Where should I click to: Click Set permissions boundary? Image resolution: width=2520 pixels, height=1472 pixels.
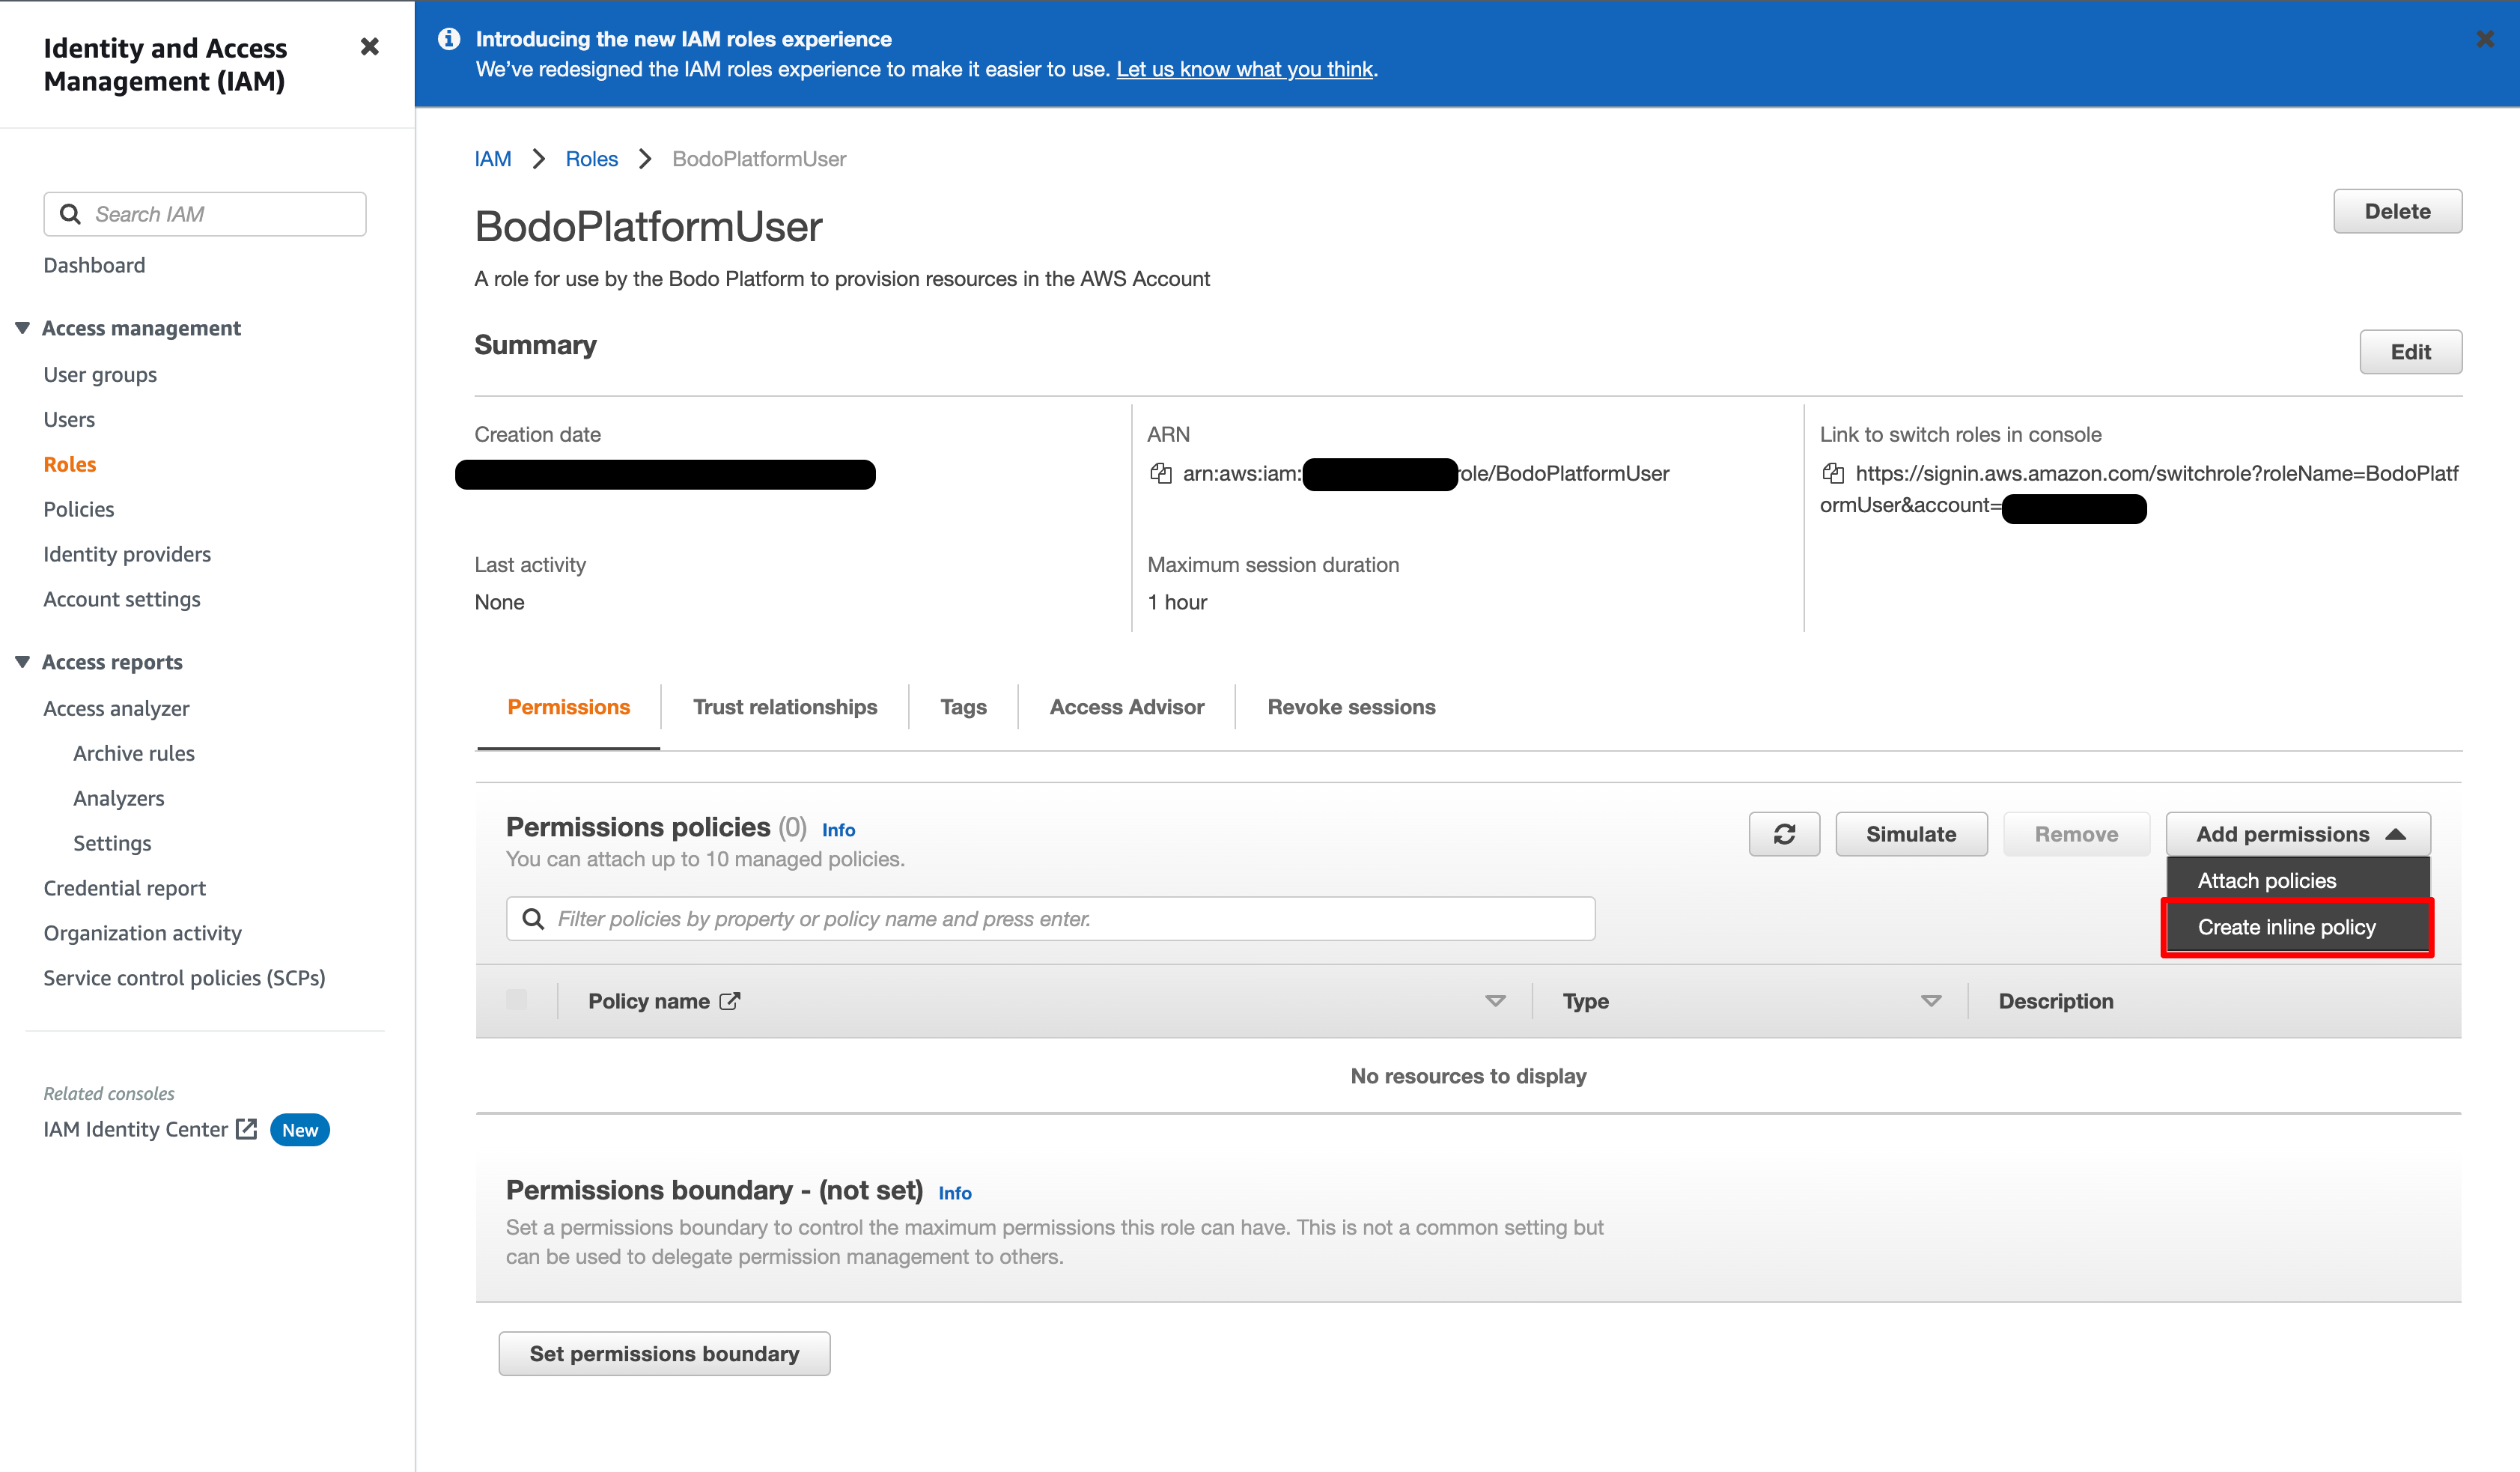[x=664, y=1353]
